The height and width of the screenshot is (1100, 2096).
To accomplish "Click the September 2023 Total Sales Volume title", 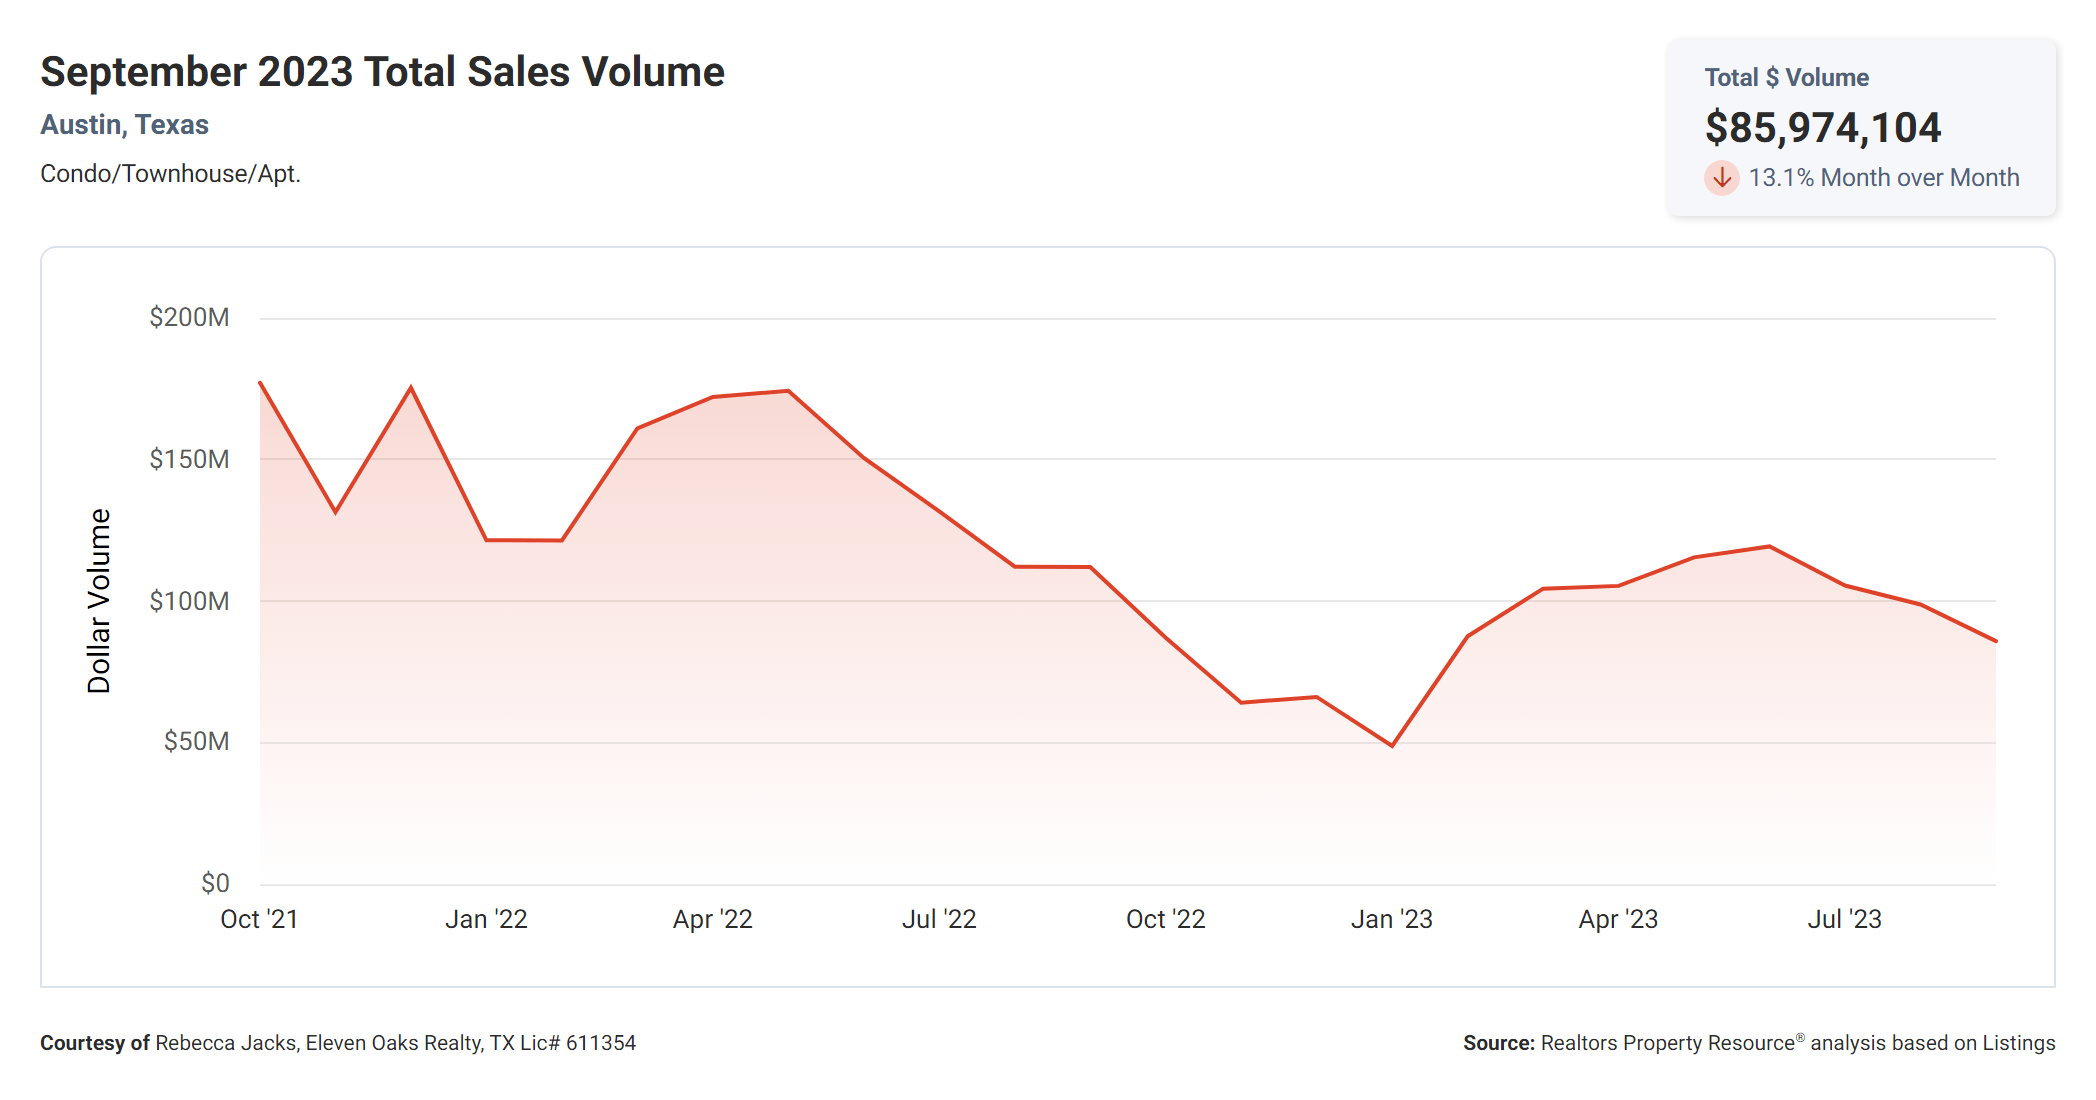I will pos(382,72).
